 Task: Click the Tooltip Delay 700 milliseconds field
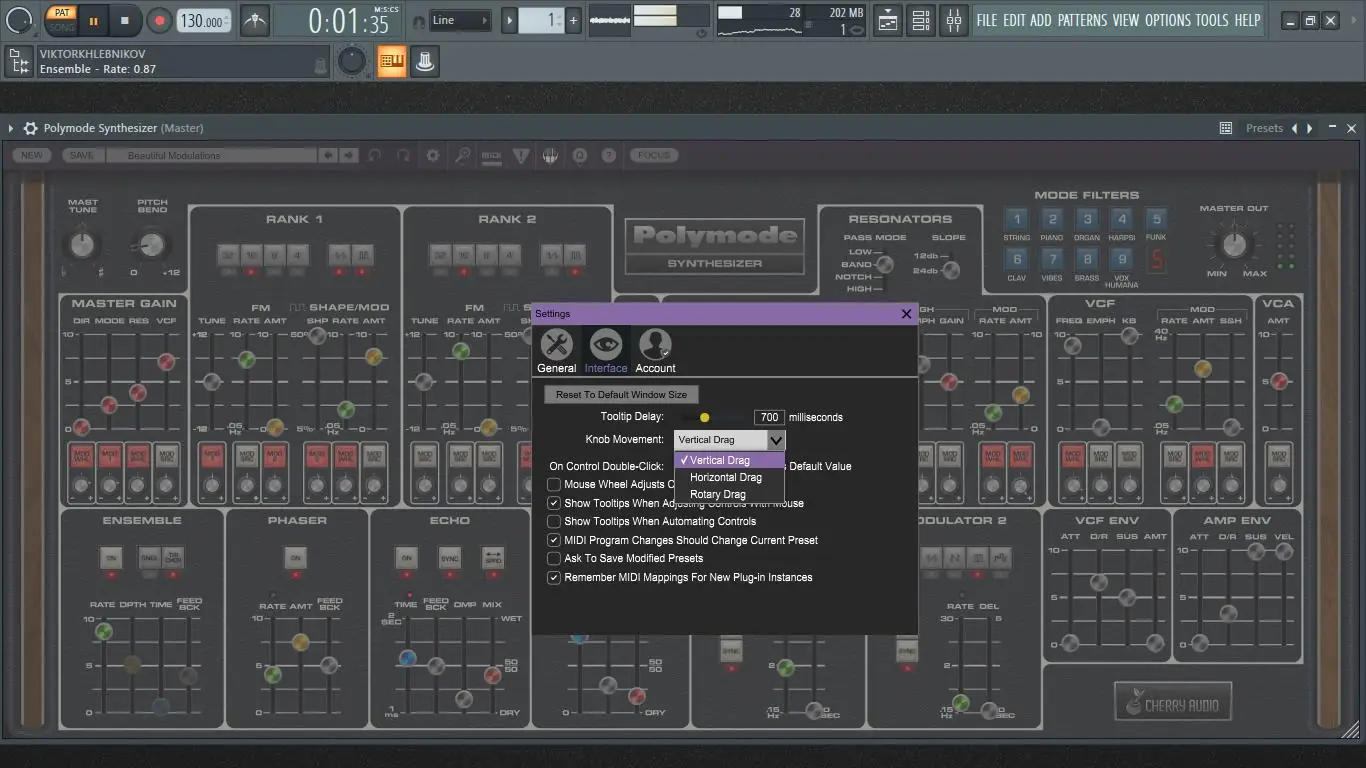[x=769, y=417]
